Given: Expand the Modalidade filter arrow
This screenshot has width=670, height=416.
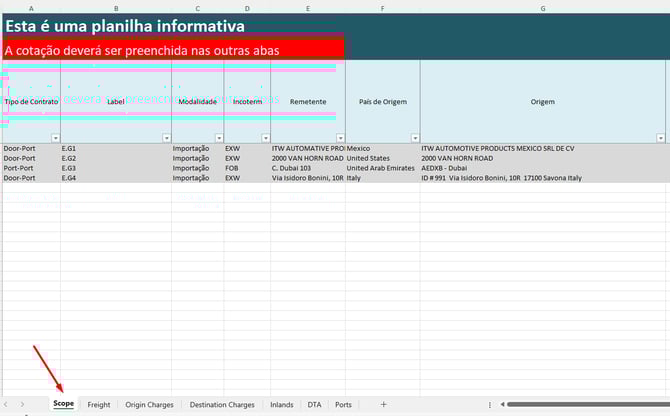Looking at the screenshot, I should [x=218, y=138].
